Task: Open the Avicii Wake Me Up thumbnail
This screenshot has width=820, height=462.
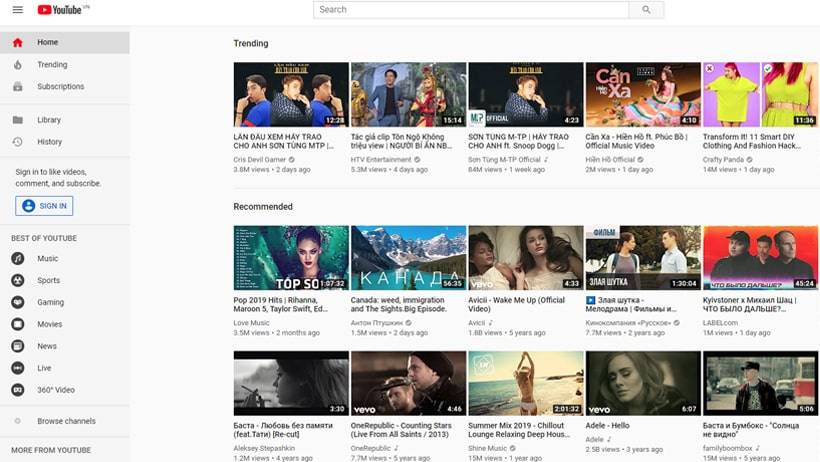Action: click(525, 258)
